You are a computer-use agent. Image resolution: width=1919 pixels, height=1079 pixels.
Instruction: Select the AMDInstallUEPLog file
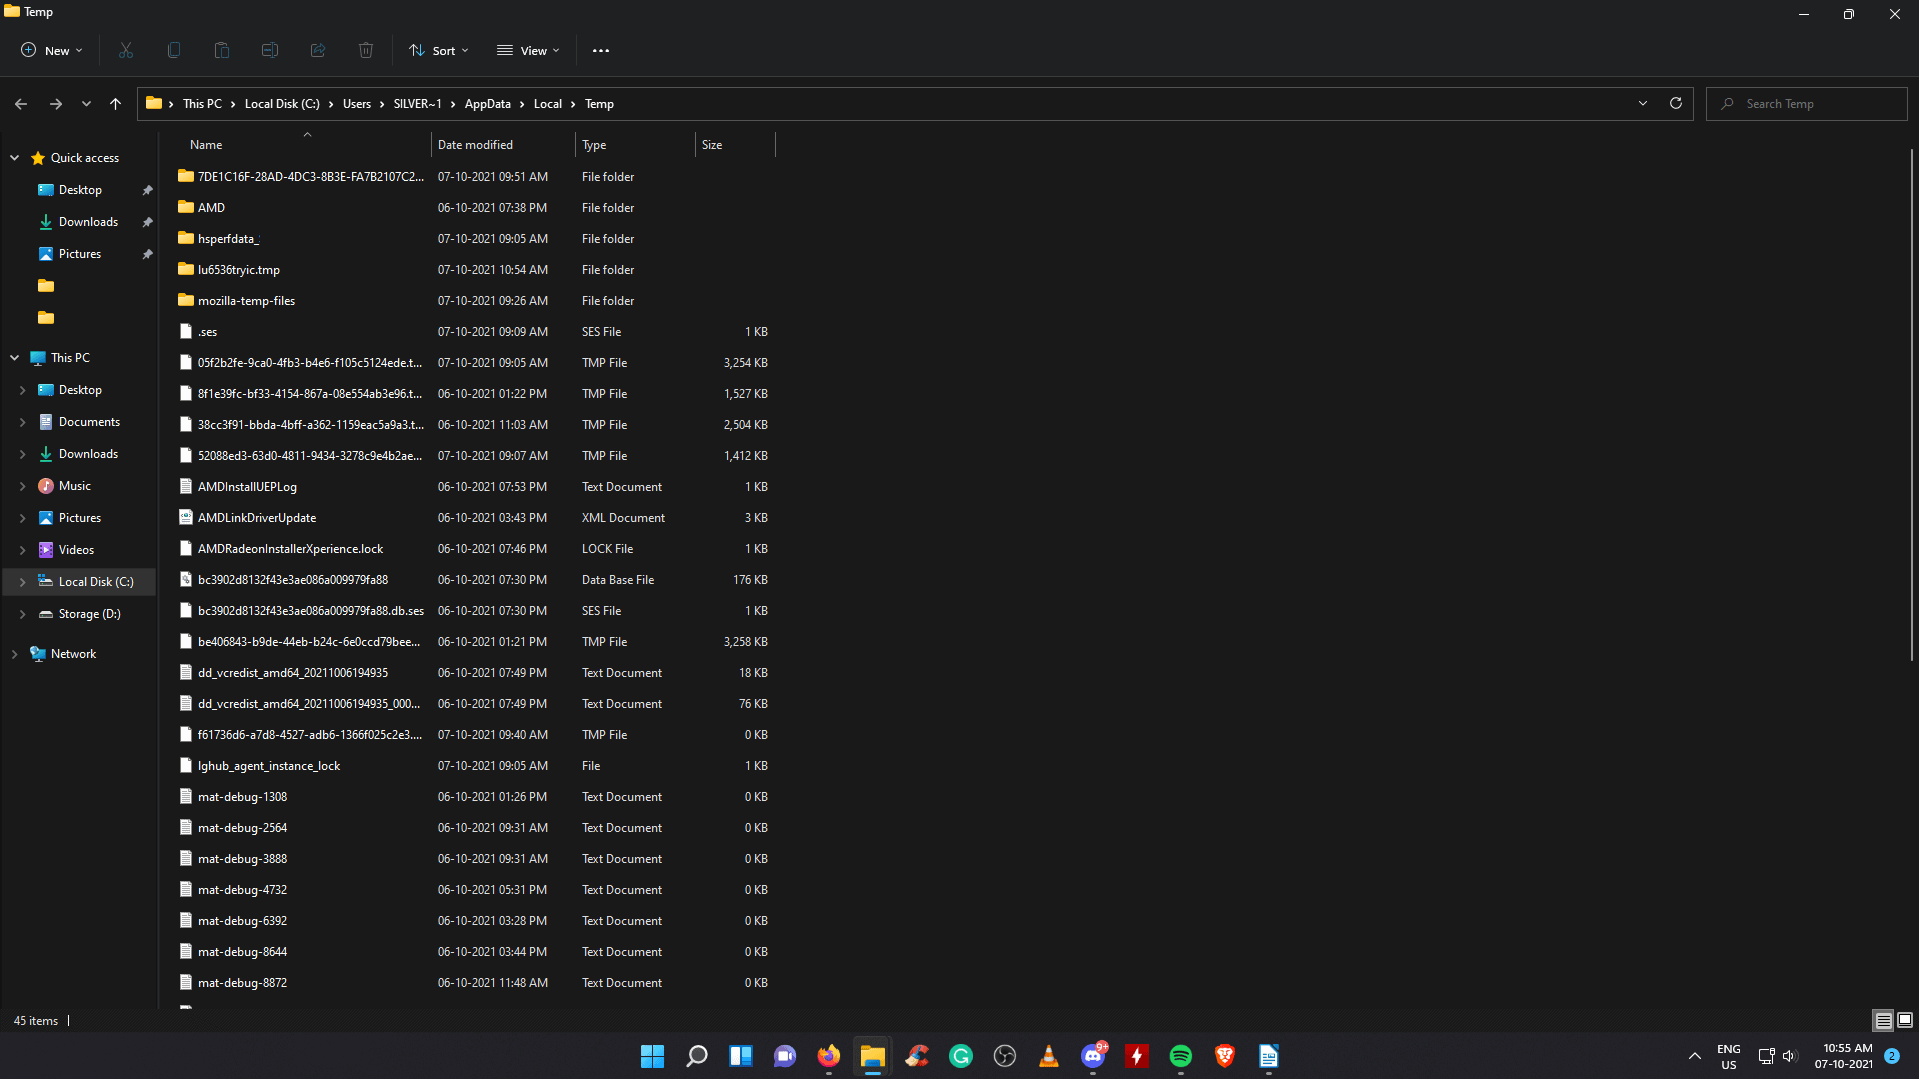(x=247, y=487)
